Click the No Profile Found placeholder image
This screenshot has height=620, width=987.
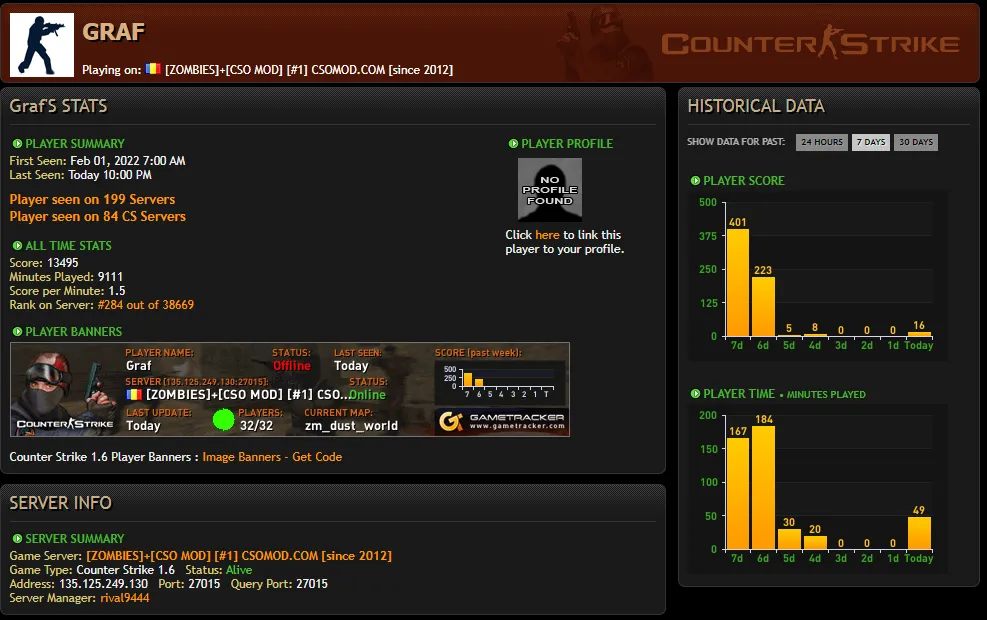click(x=550, y=189)
